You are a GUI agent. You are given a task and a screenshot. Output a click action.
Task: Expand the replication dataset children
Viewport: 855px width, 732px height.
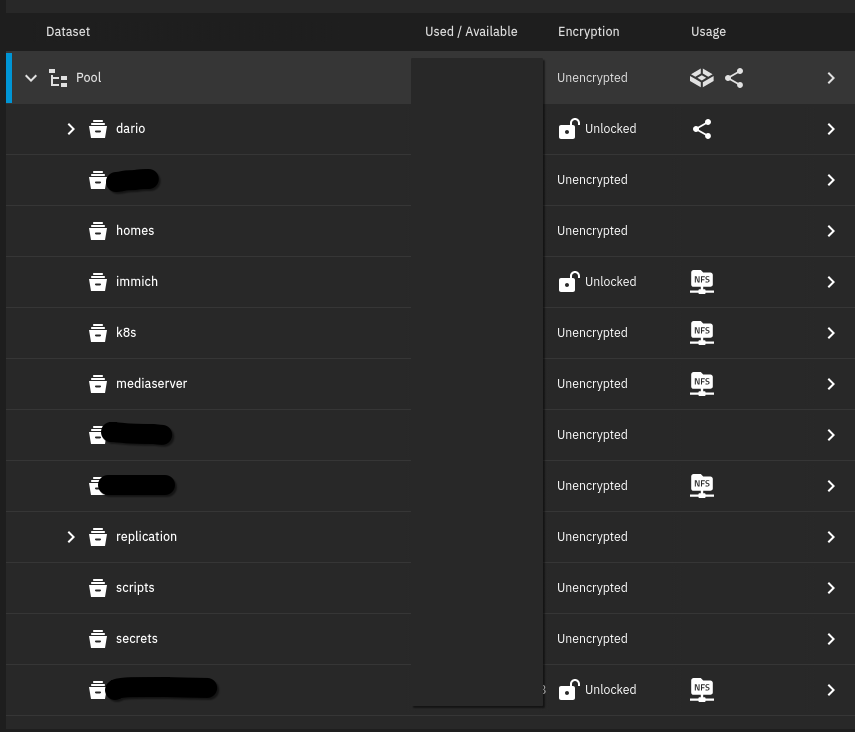pyautogui.click(x=71, y=537)
